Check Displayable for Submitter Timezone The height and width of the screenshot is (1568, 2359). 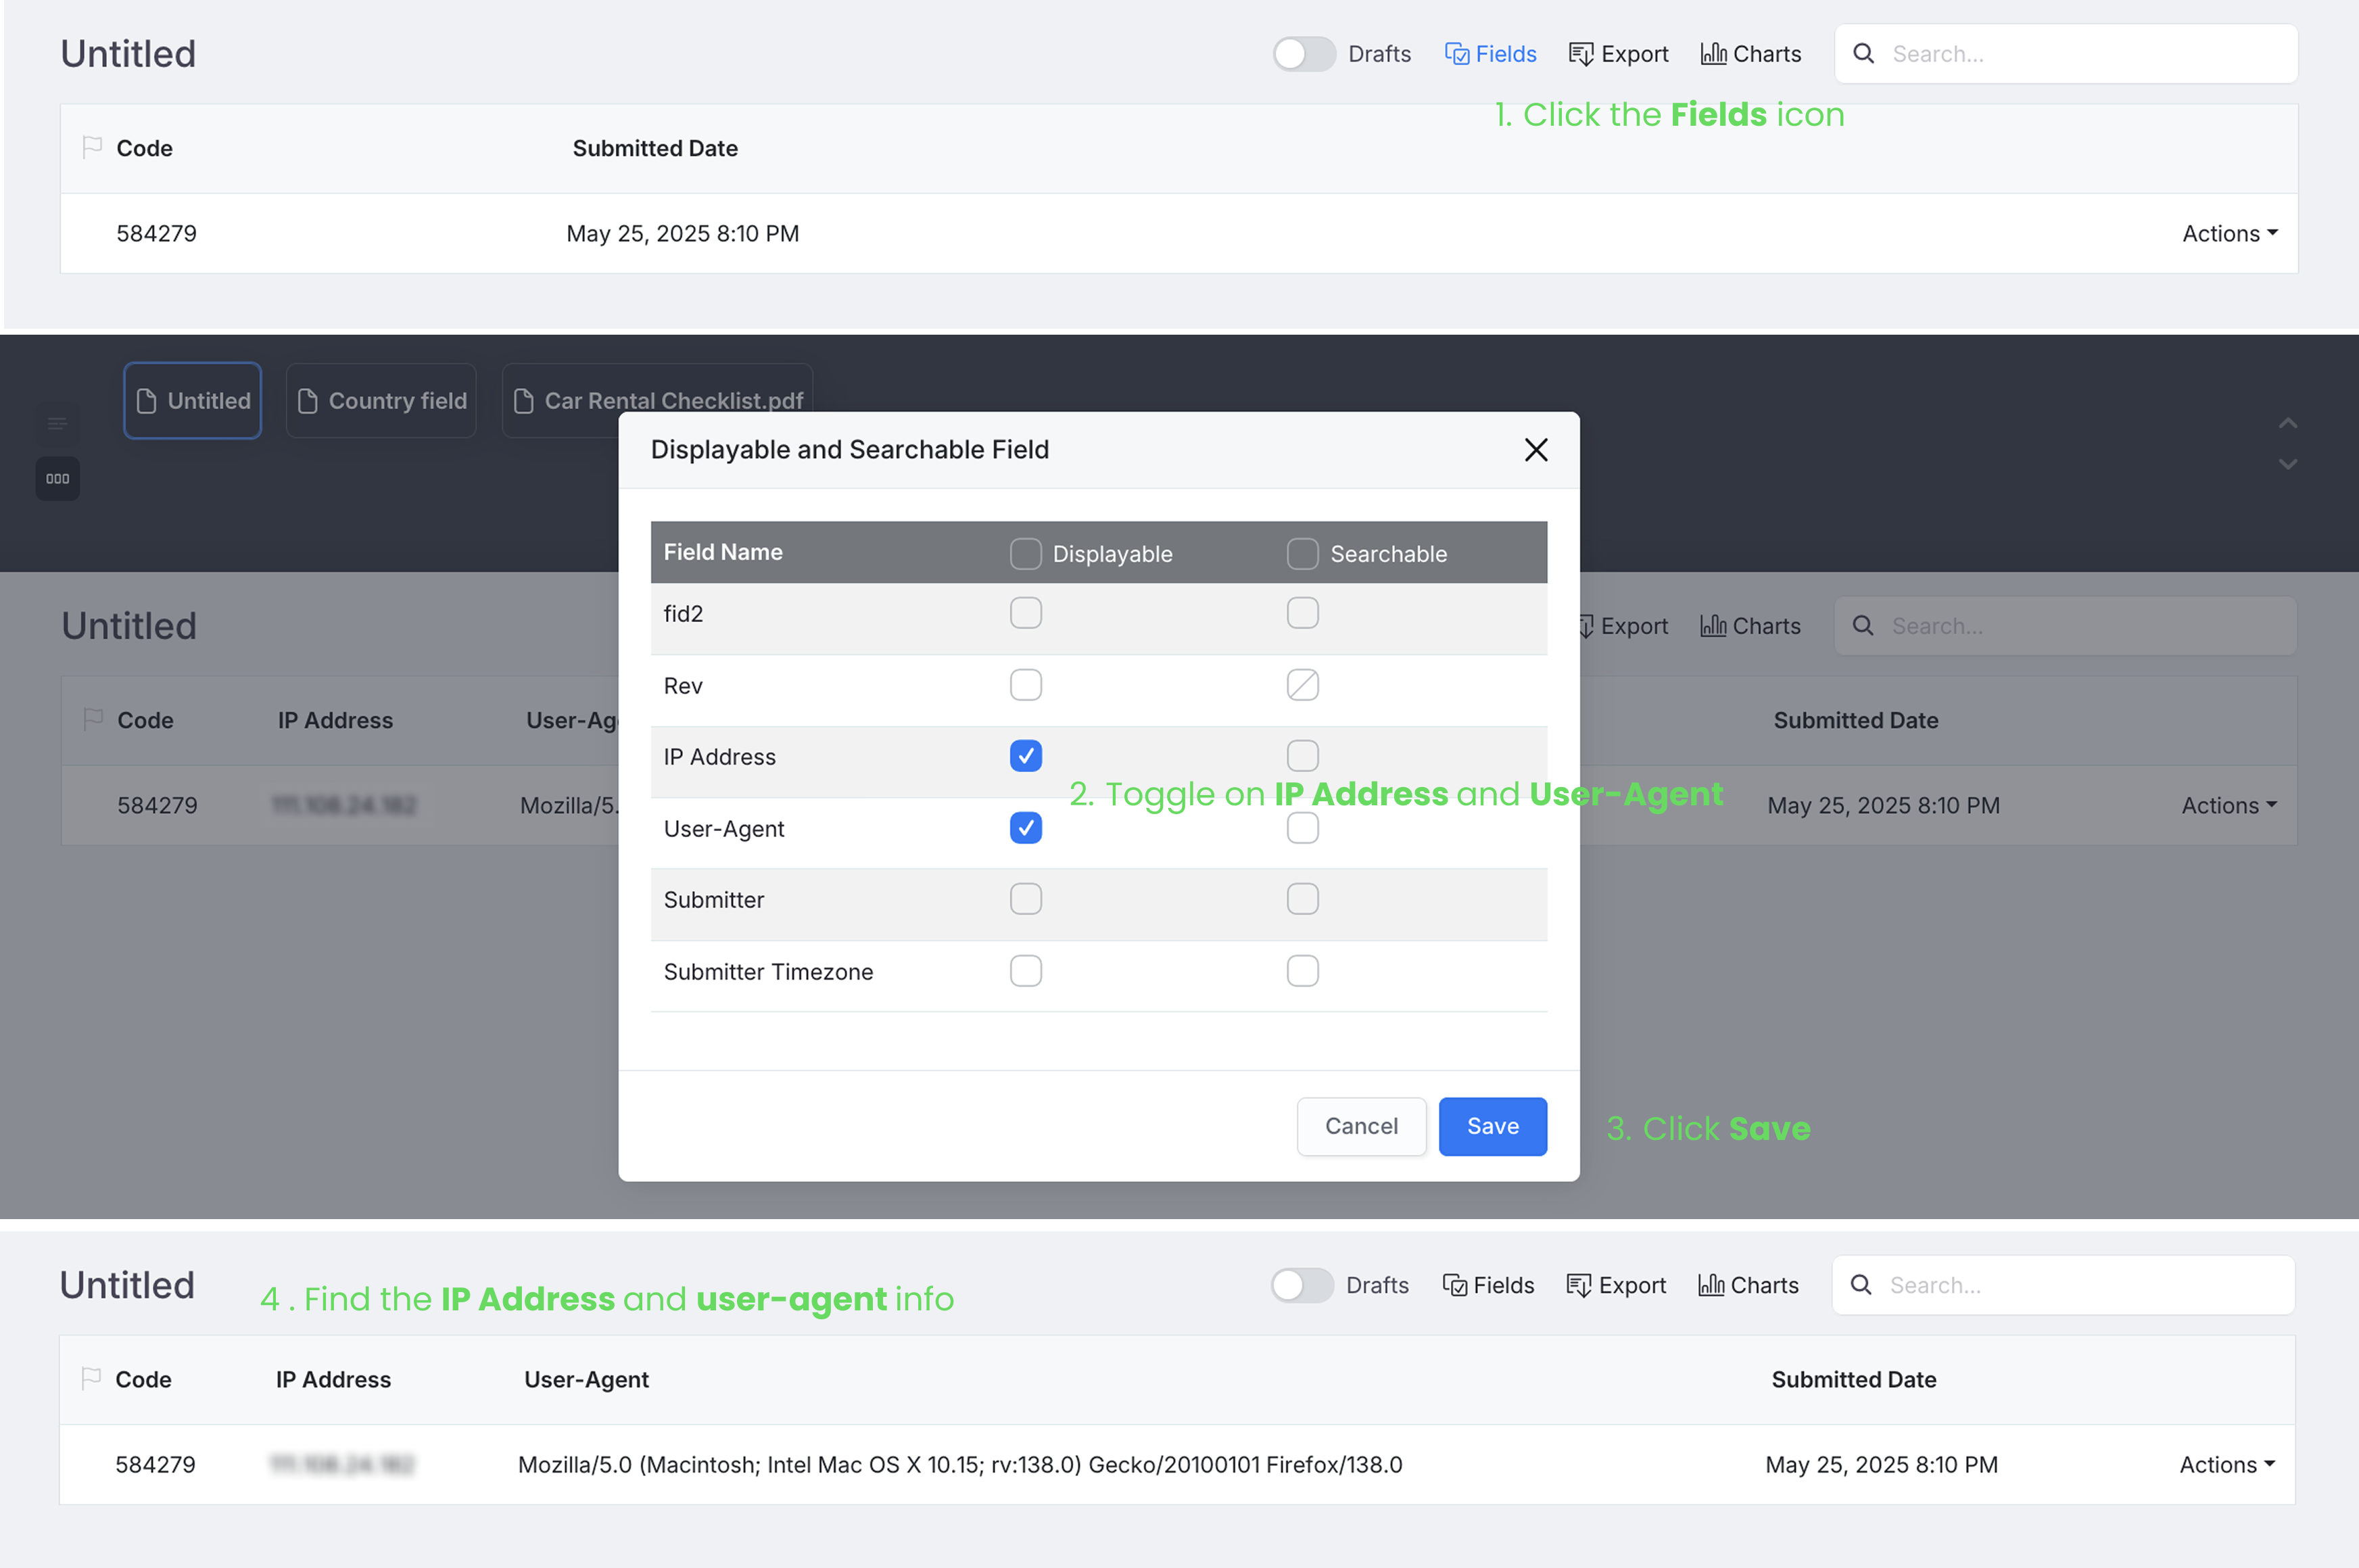pyautogui.click(x=1025, y=971)
